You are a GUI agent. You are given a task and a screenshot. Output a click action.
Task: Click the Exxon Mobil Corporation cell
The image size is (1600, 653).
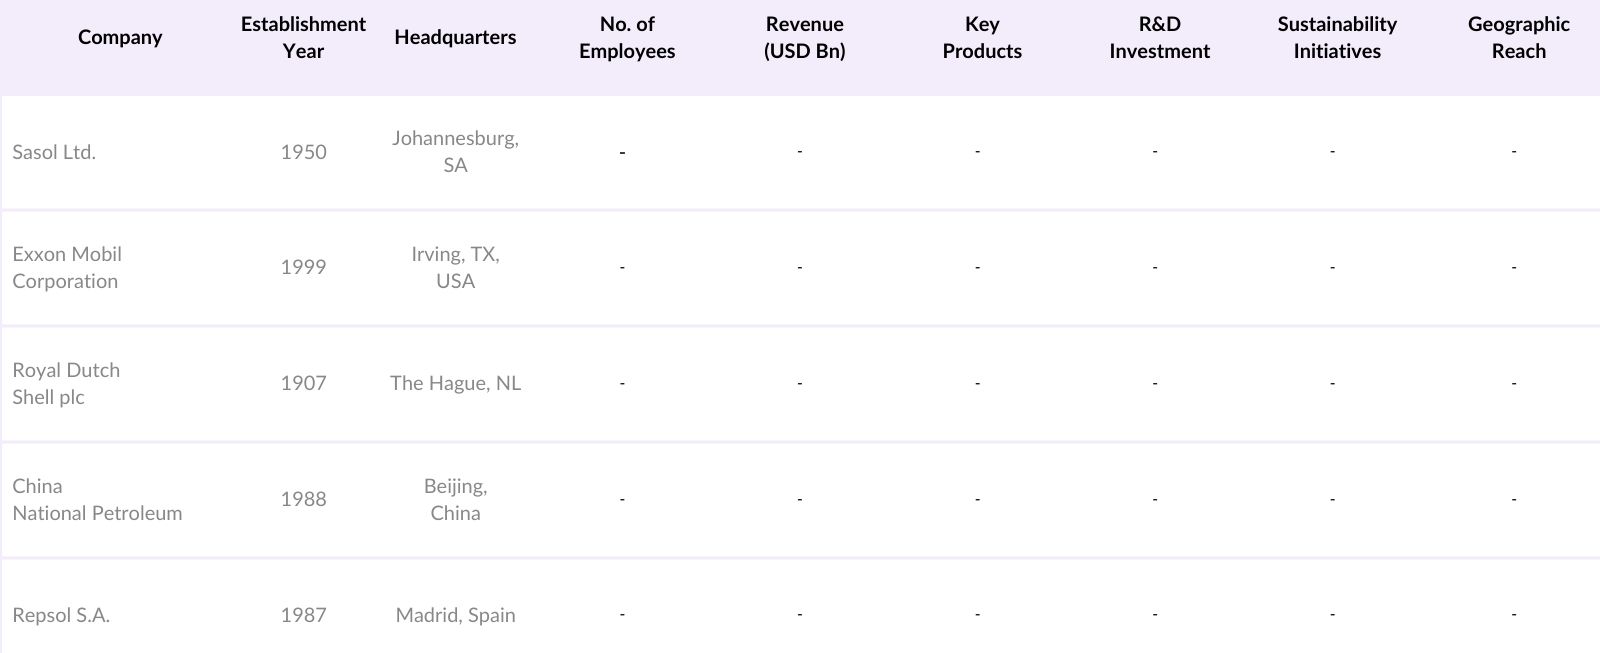(x=67, y=268)
